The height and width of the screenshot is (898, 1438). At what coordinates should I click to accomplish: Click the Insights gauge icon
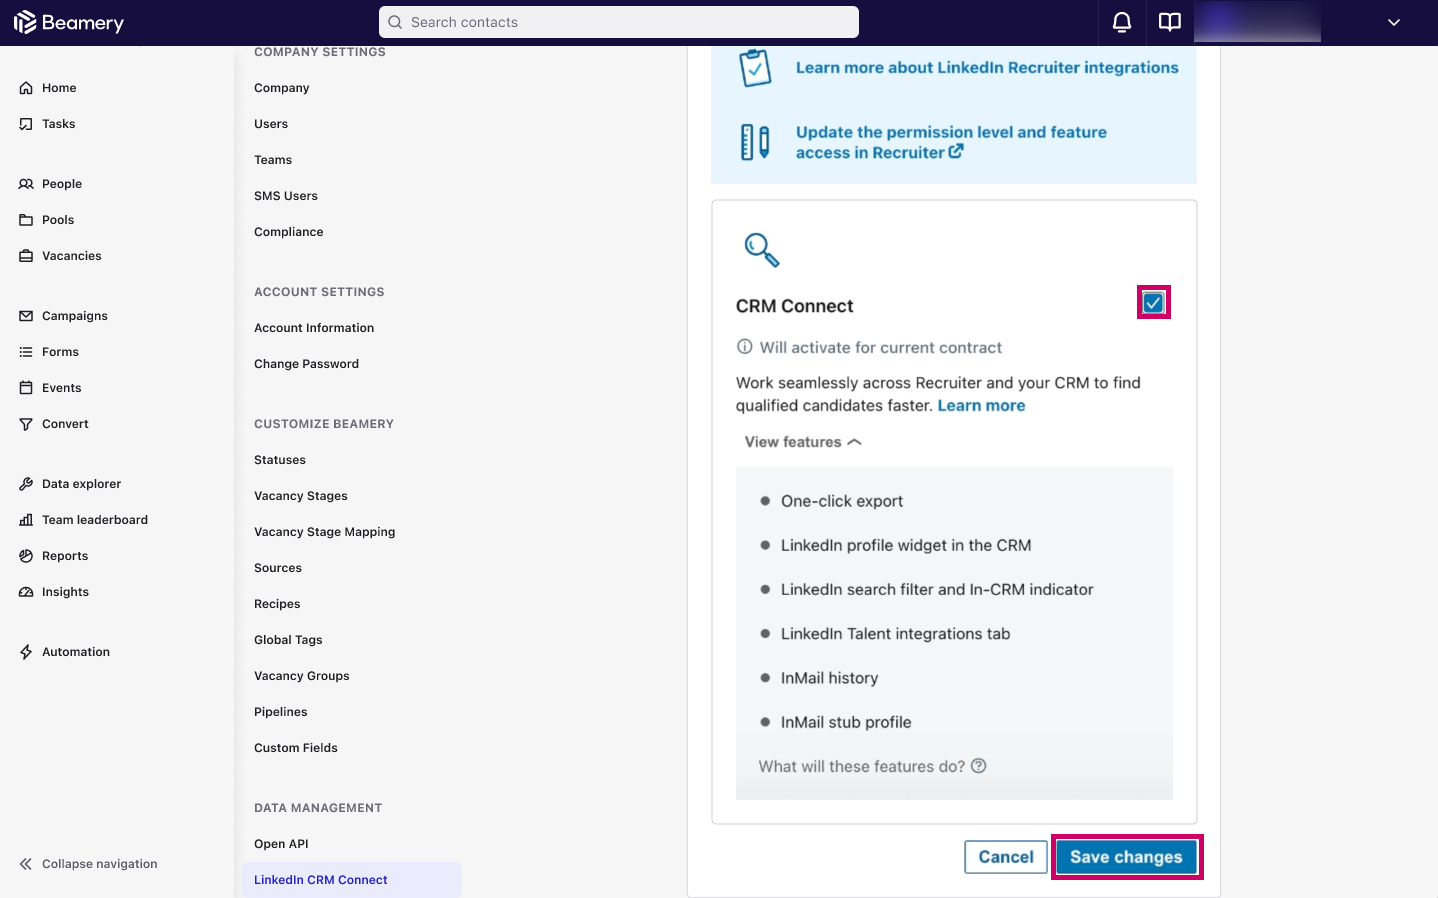coord(26,592)
